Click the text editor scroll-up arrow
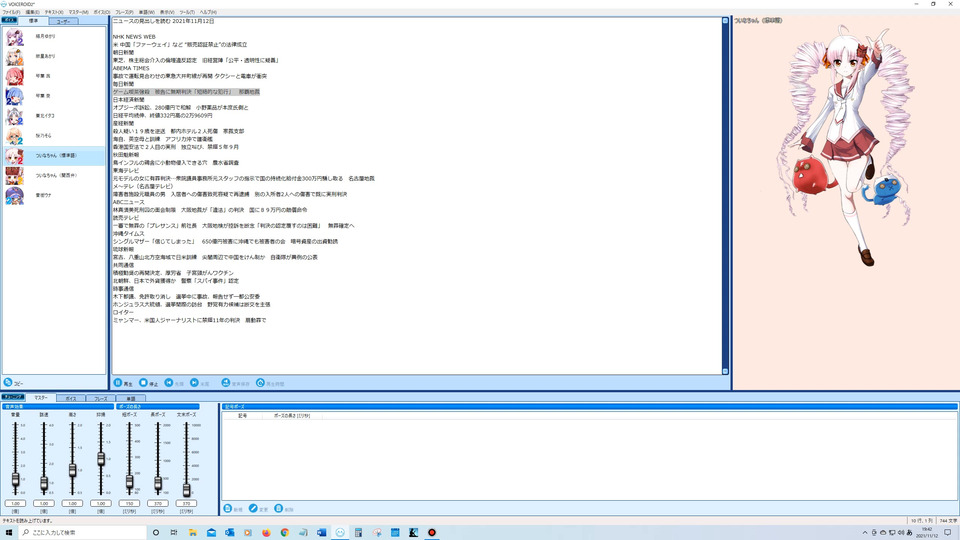Image resolution: width=960 pixels, height=540 pixels. (725, 21)
